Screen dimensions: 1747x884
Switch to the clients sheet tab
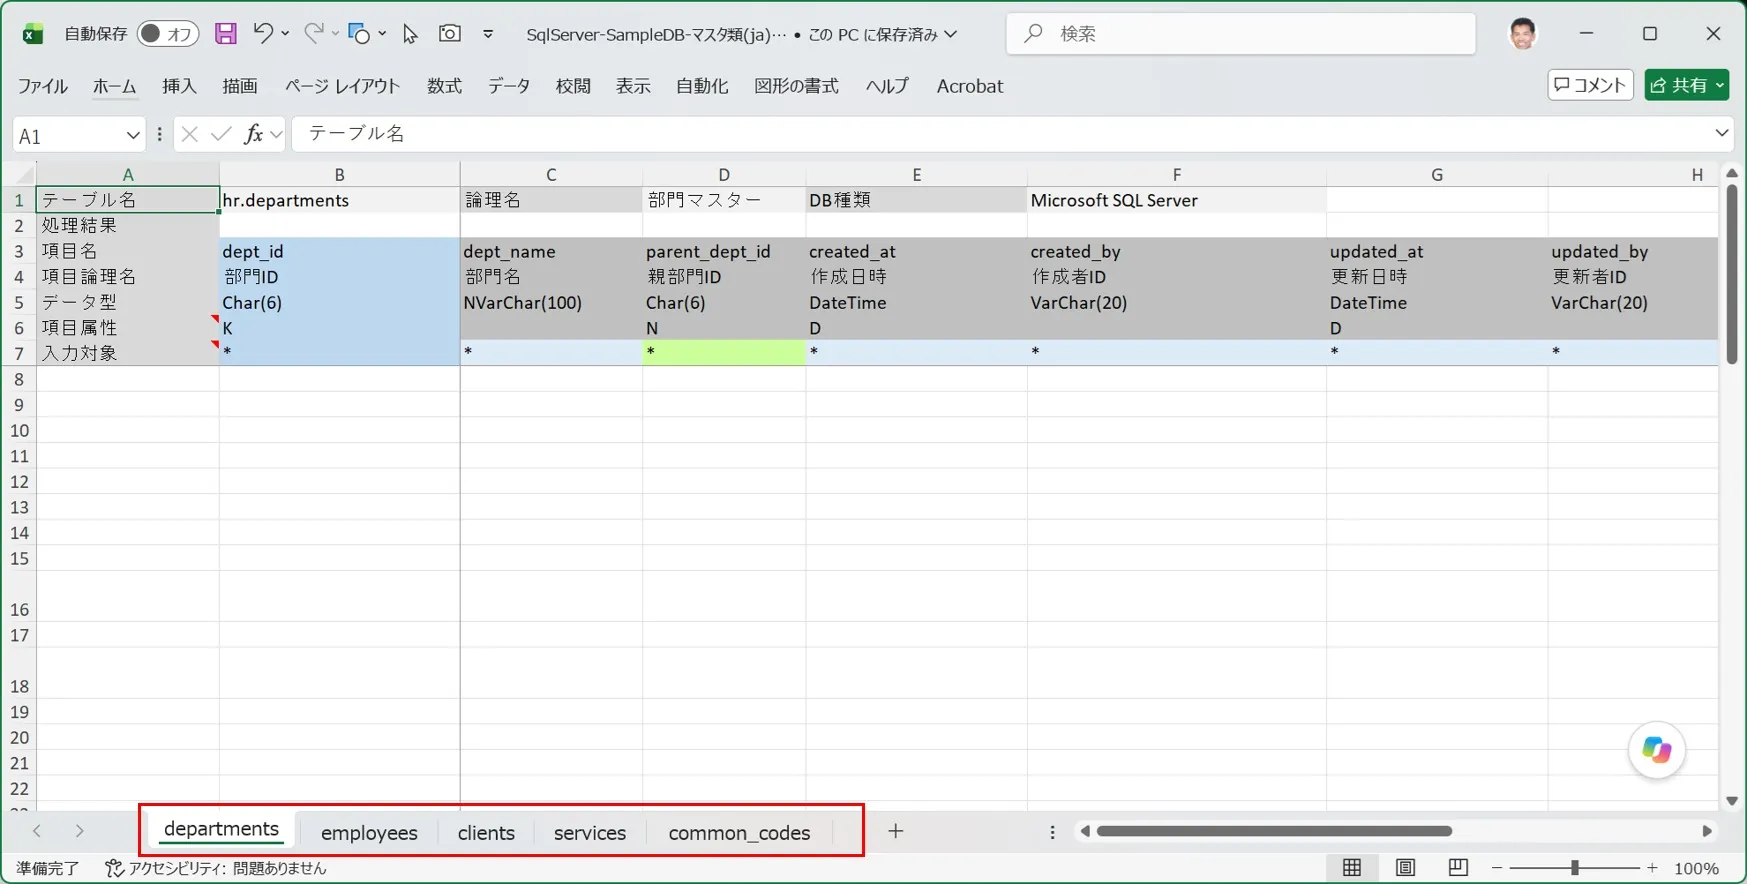click(x=486, y=832)
